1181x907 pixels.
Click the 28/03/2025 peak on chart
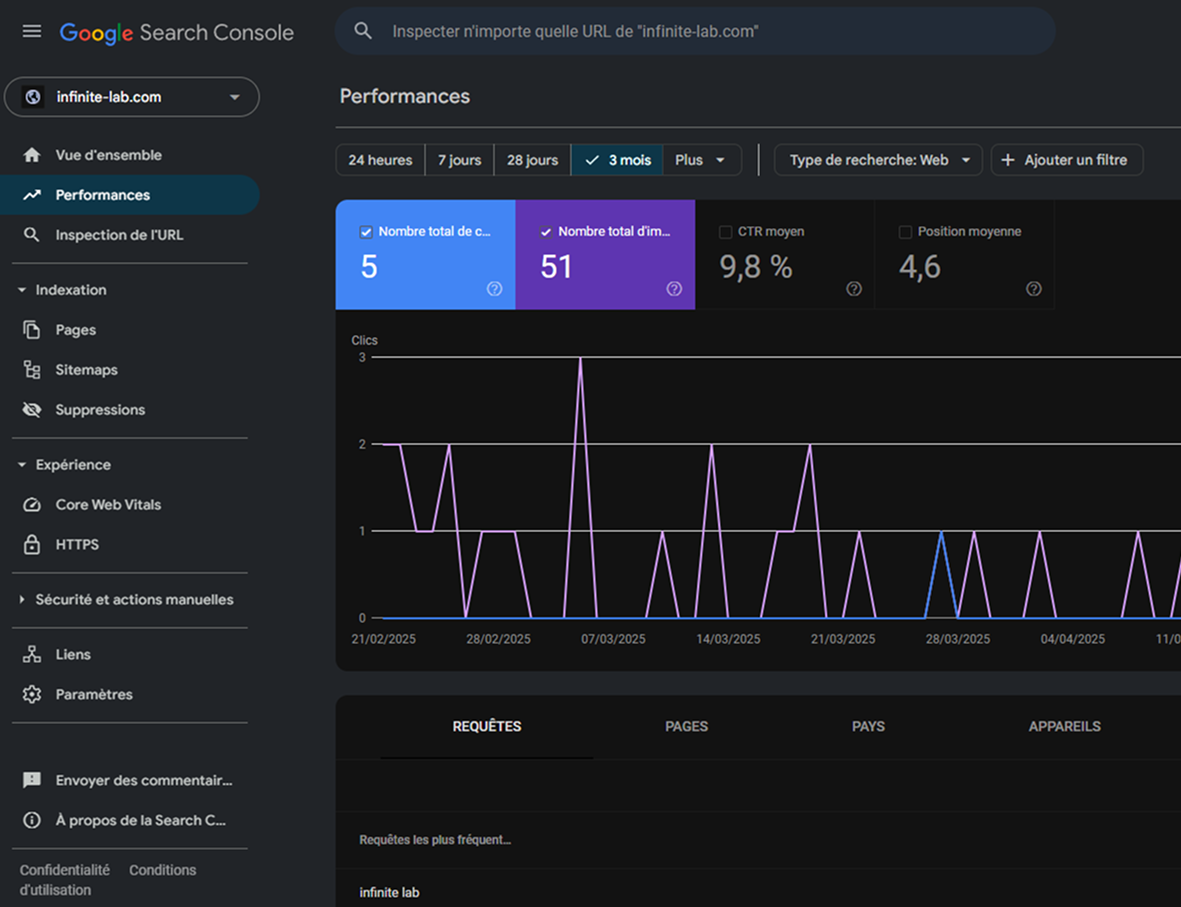[x=941, y=532]
